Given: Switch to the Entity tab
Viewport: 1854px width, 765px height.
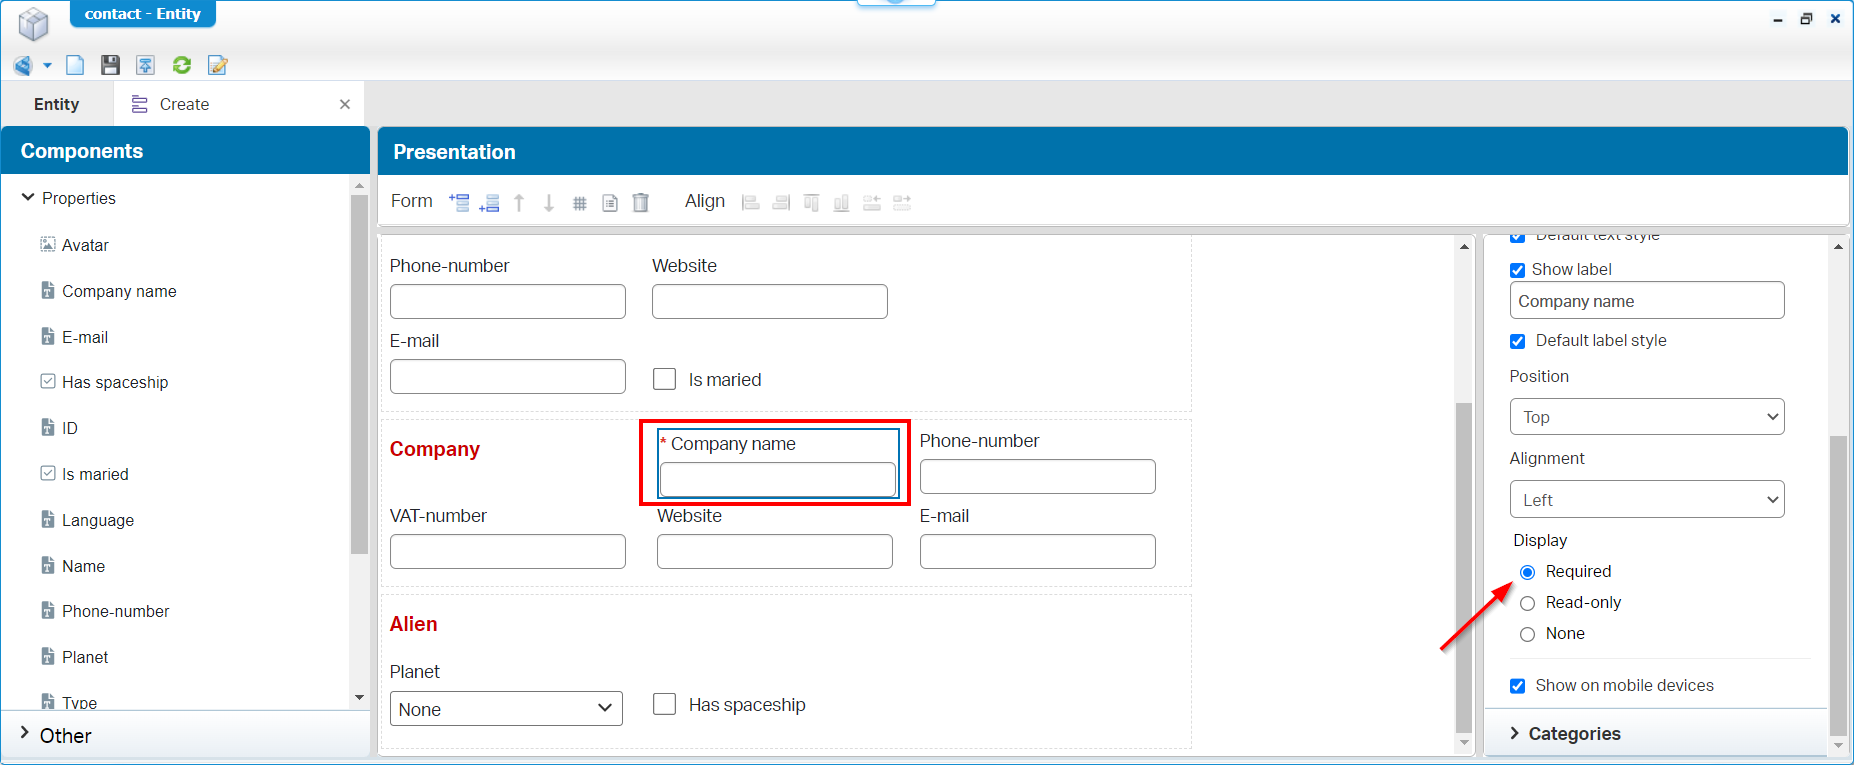Looking at the screenshot, I should point(57,104).
